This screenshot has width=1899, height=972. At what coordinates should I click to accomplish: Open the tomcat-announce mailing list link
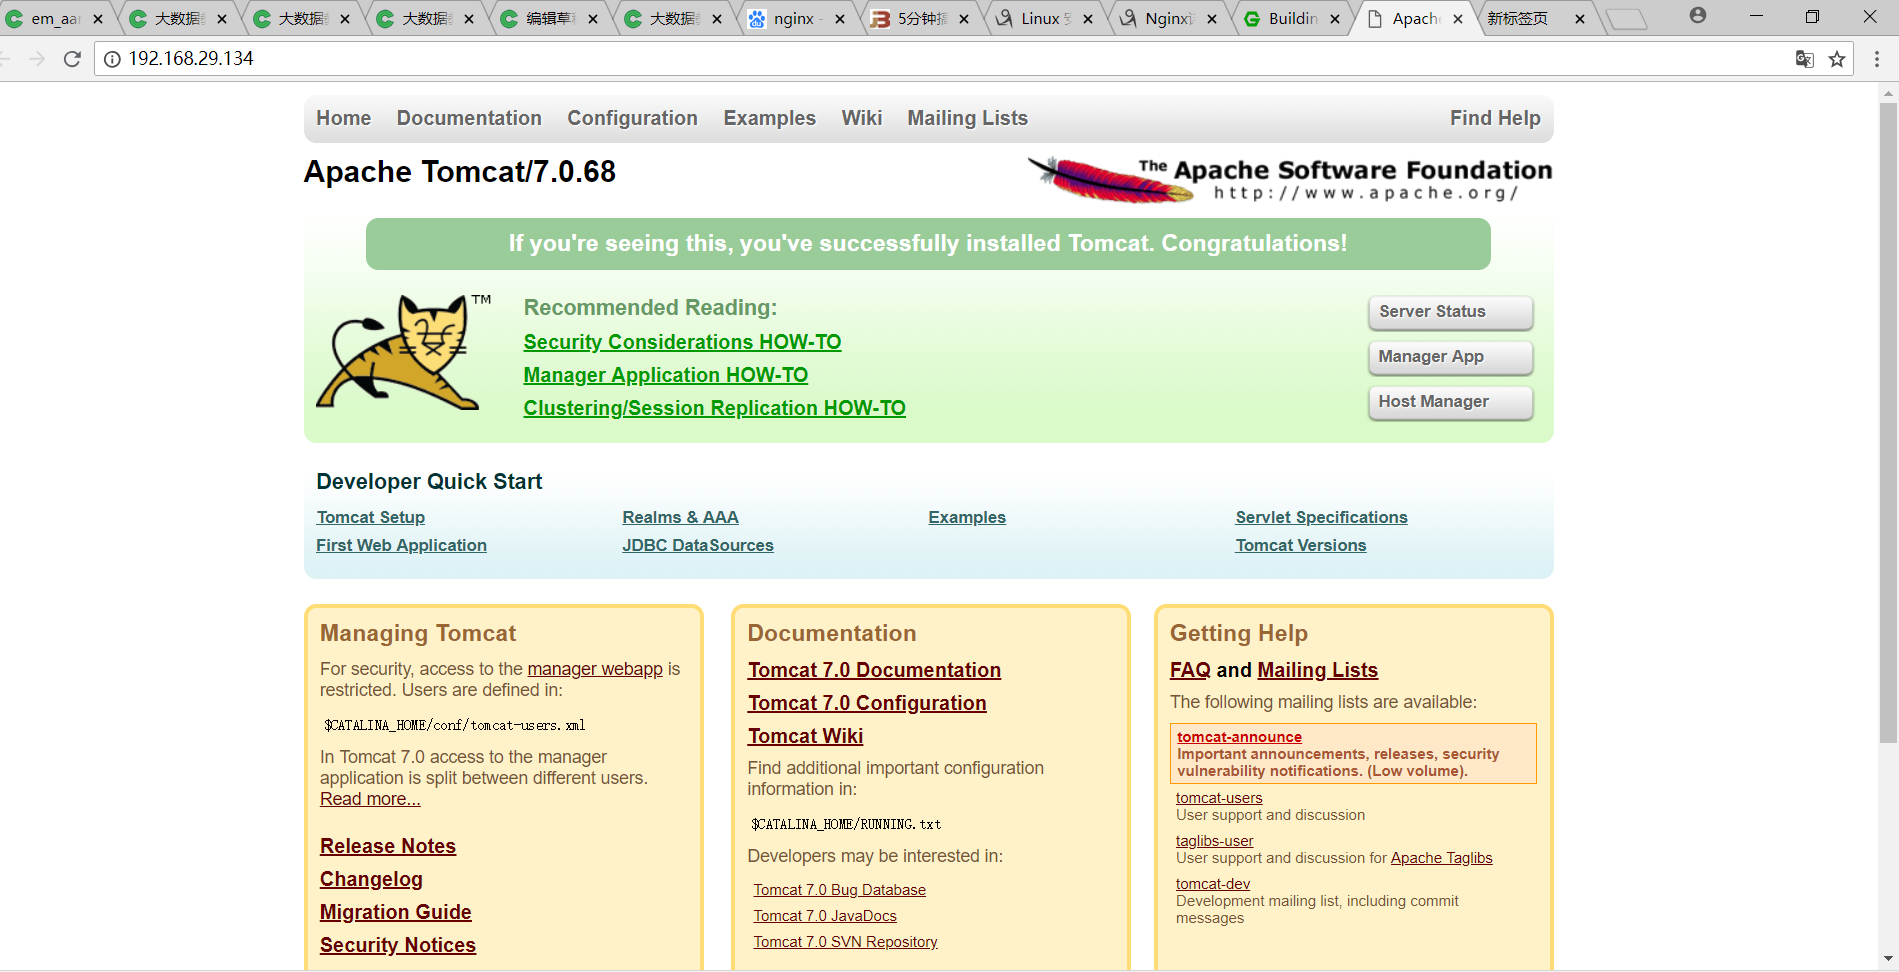pos(1239,737)
